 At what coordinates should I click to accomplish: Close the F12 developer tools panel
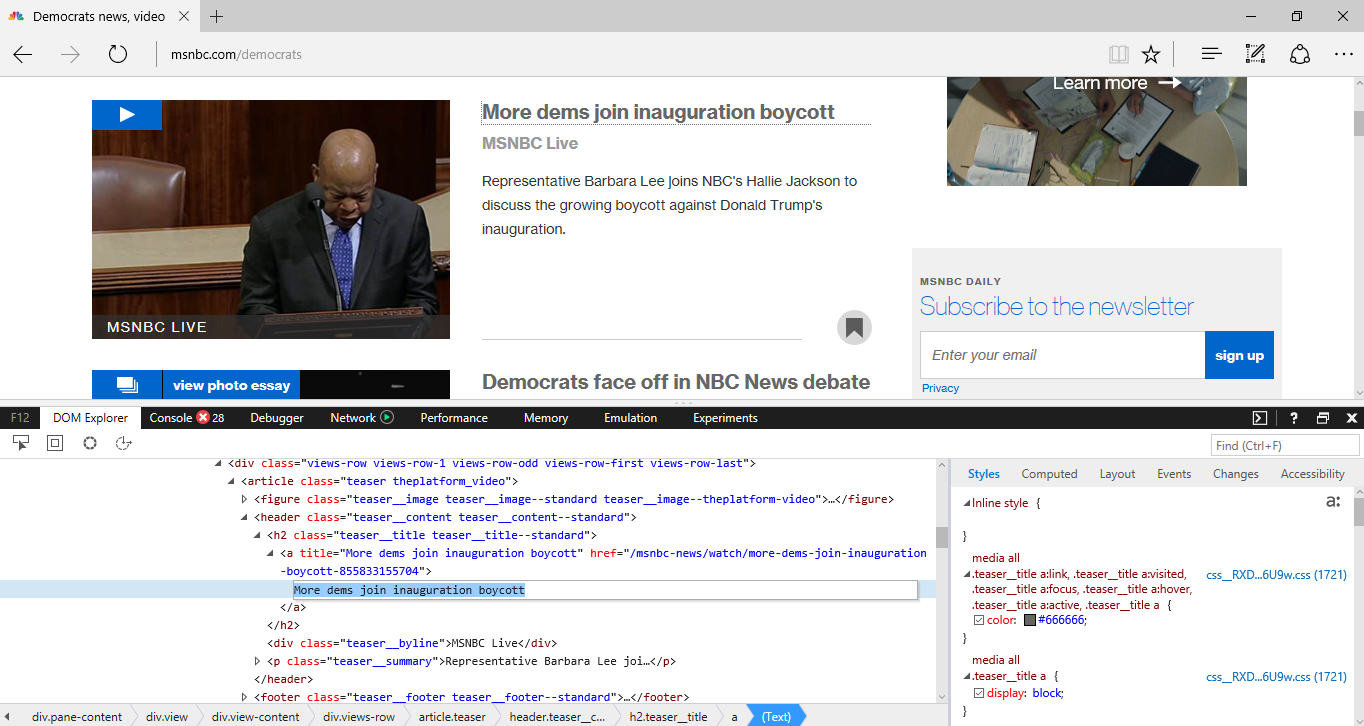pos(1352,418)
